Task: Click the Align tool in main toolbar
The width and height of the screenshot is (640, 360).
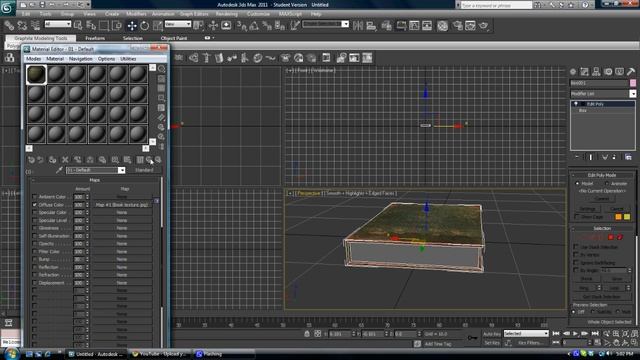Action: coord(371,26)
